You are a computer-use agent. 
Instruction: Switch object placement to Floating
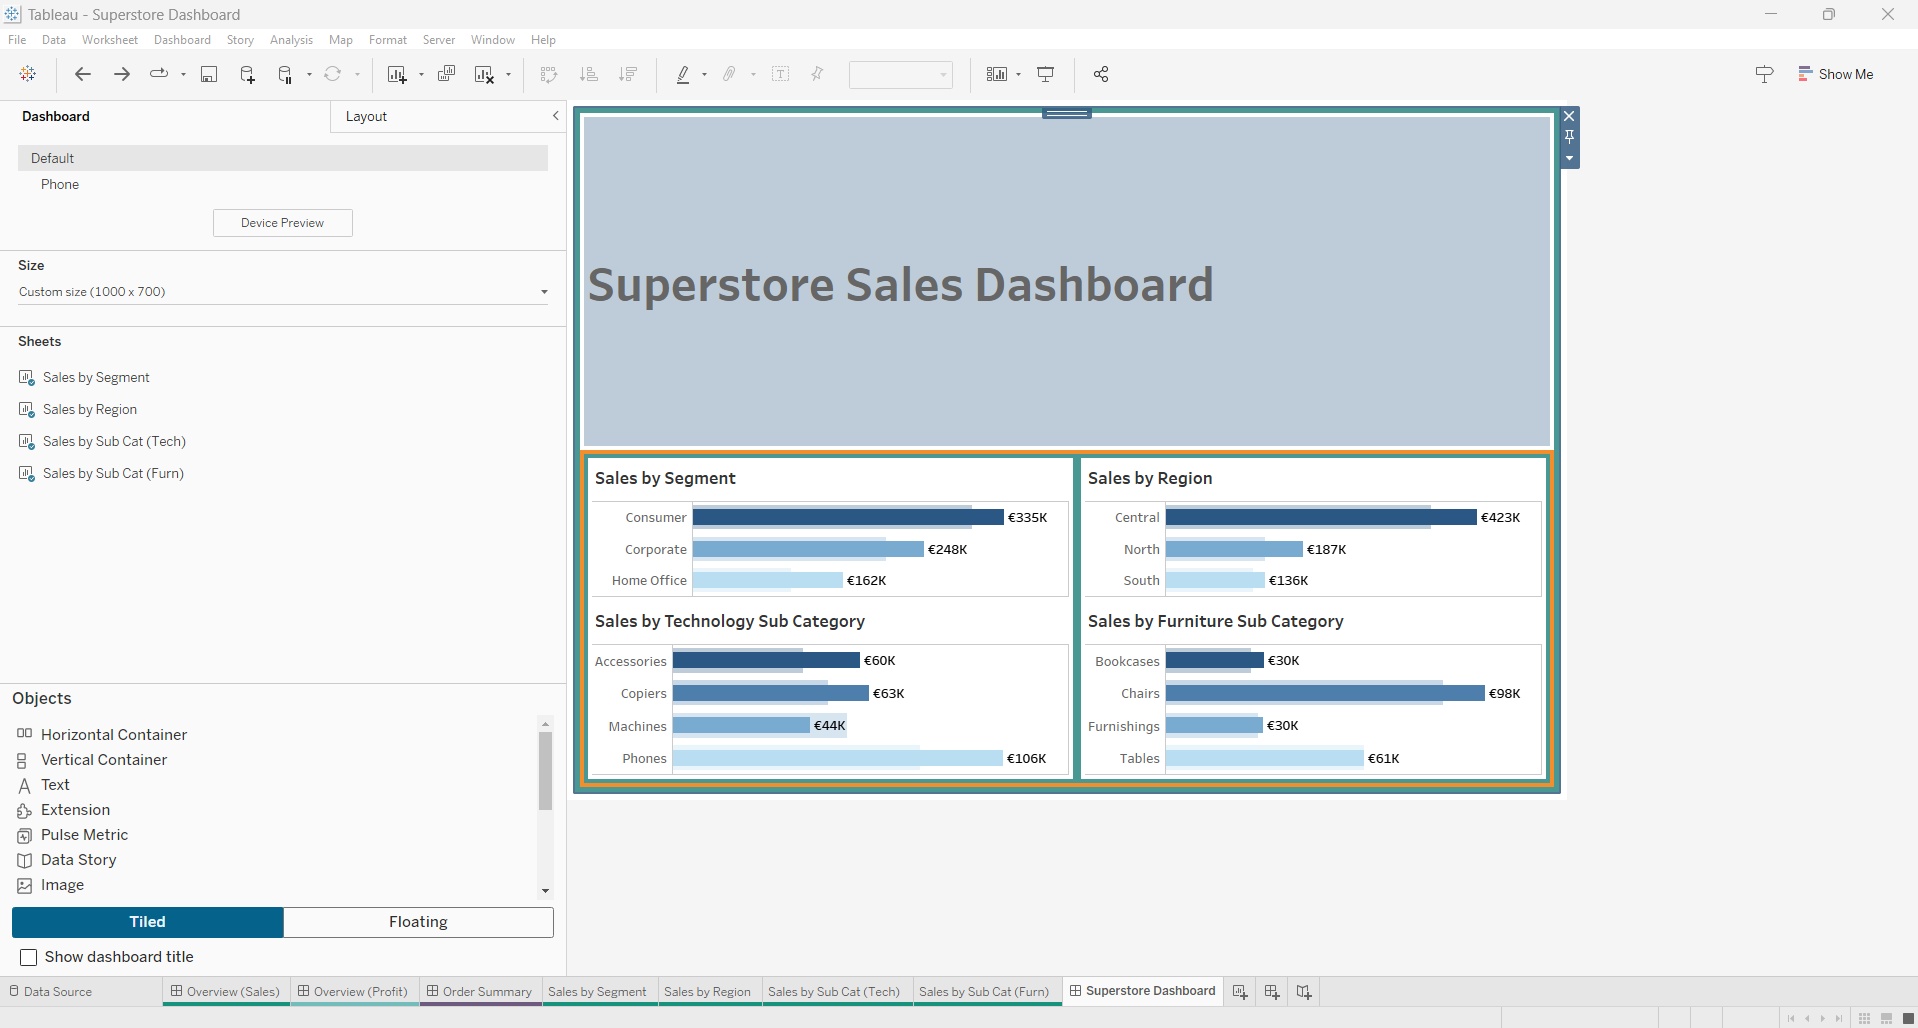[x=418, y=922]
